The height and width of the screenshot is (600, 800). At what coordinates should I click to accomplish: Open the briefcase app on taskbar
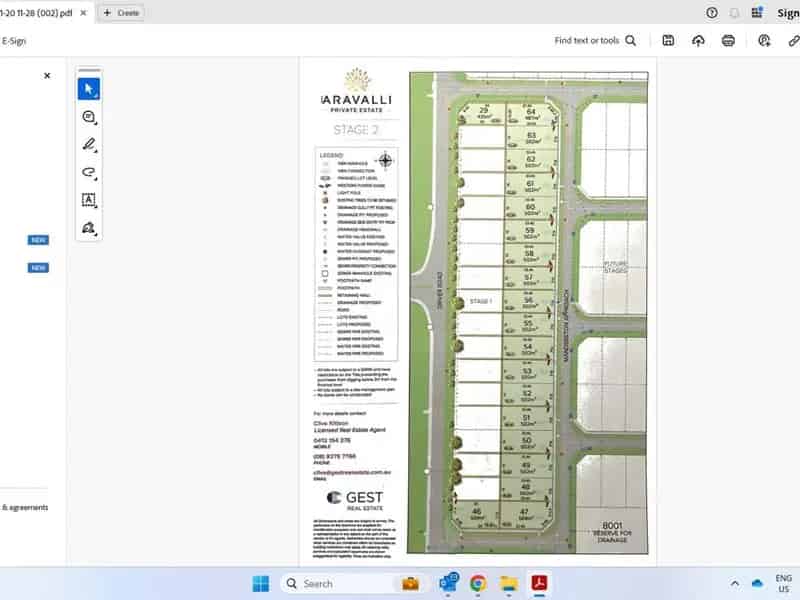click(410, 583)
